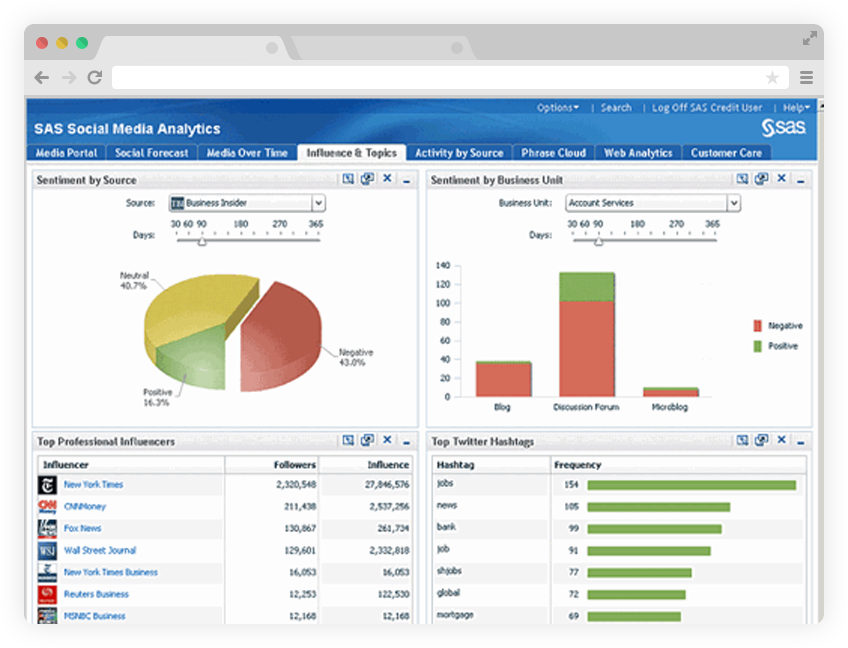848x648 pixels.
Task: Open the Customer Care tab
Action: pos(726,153)
